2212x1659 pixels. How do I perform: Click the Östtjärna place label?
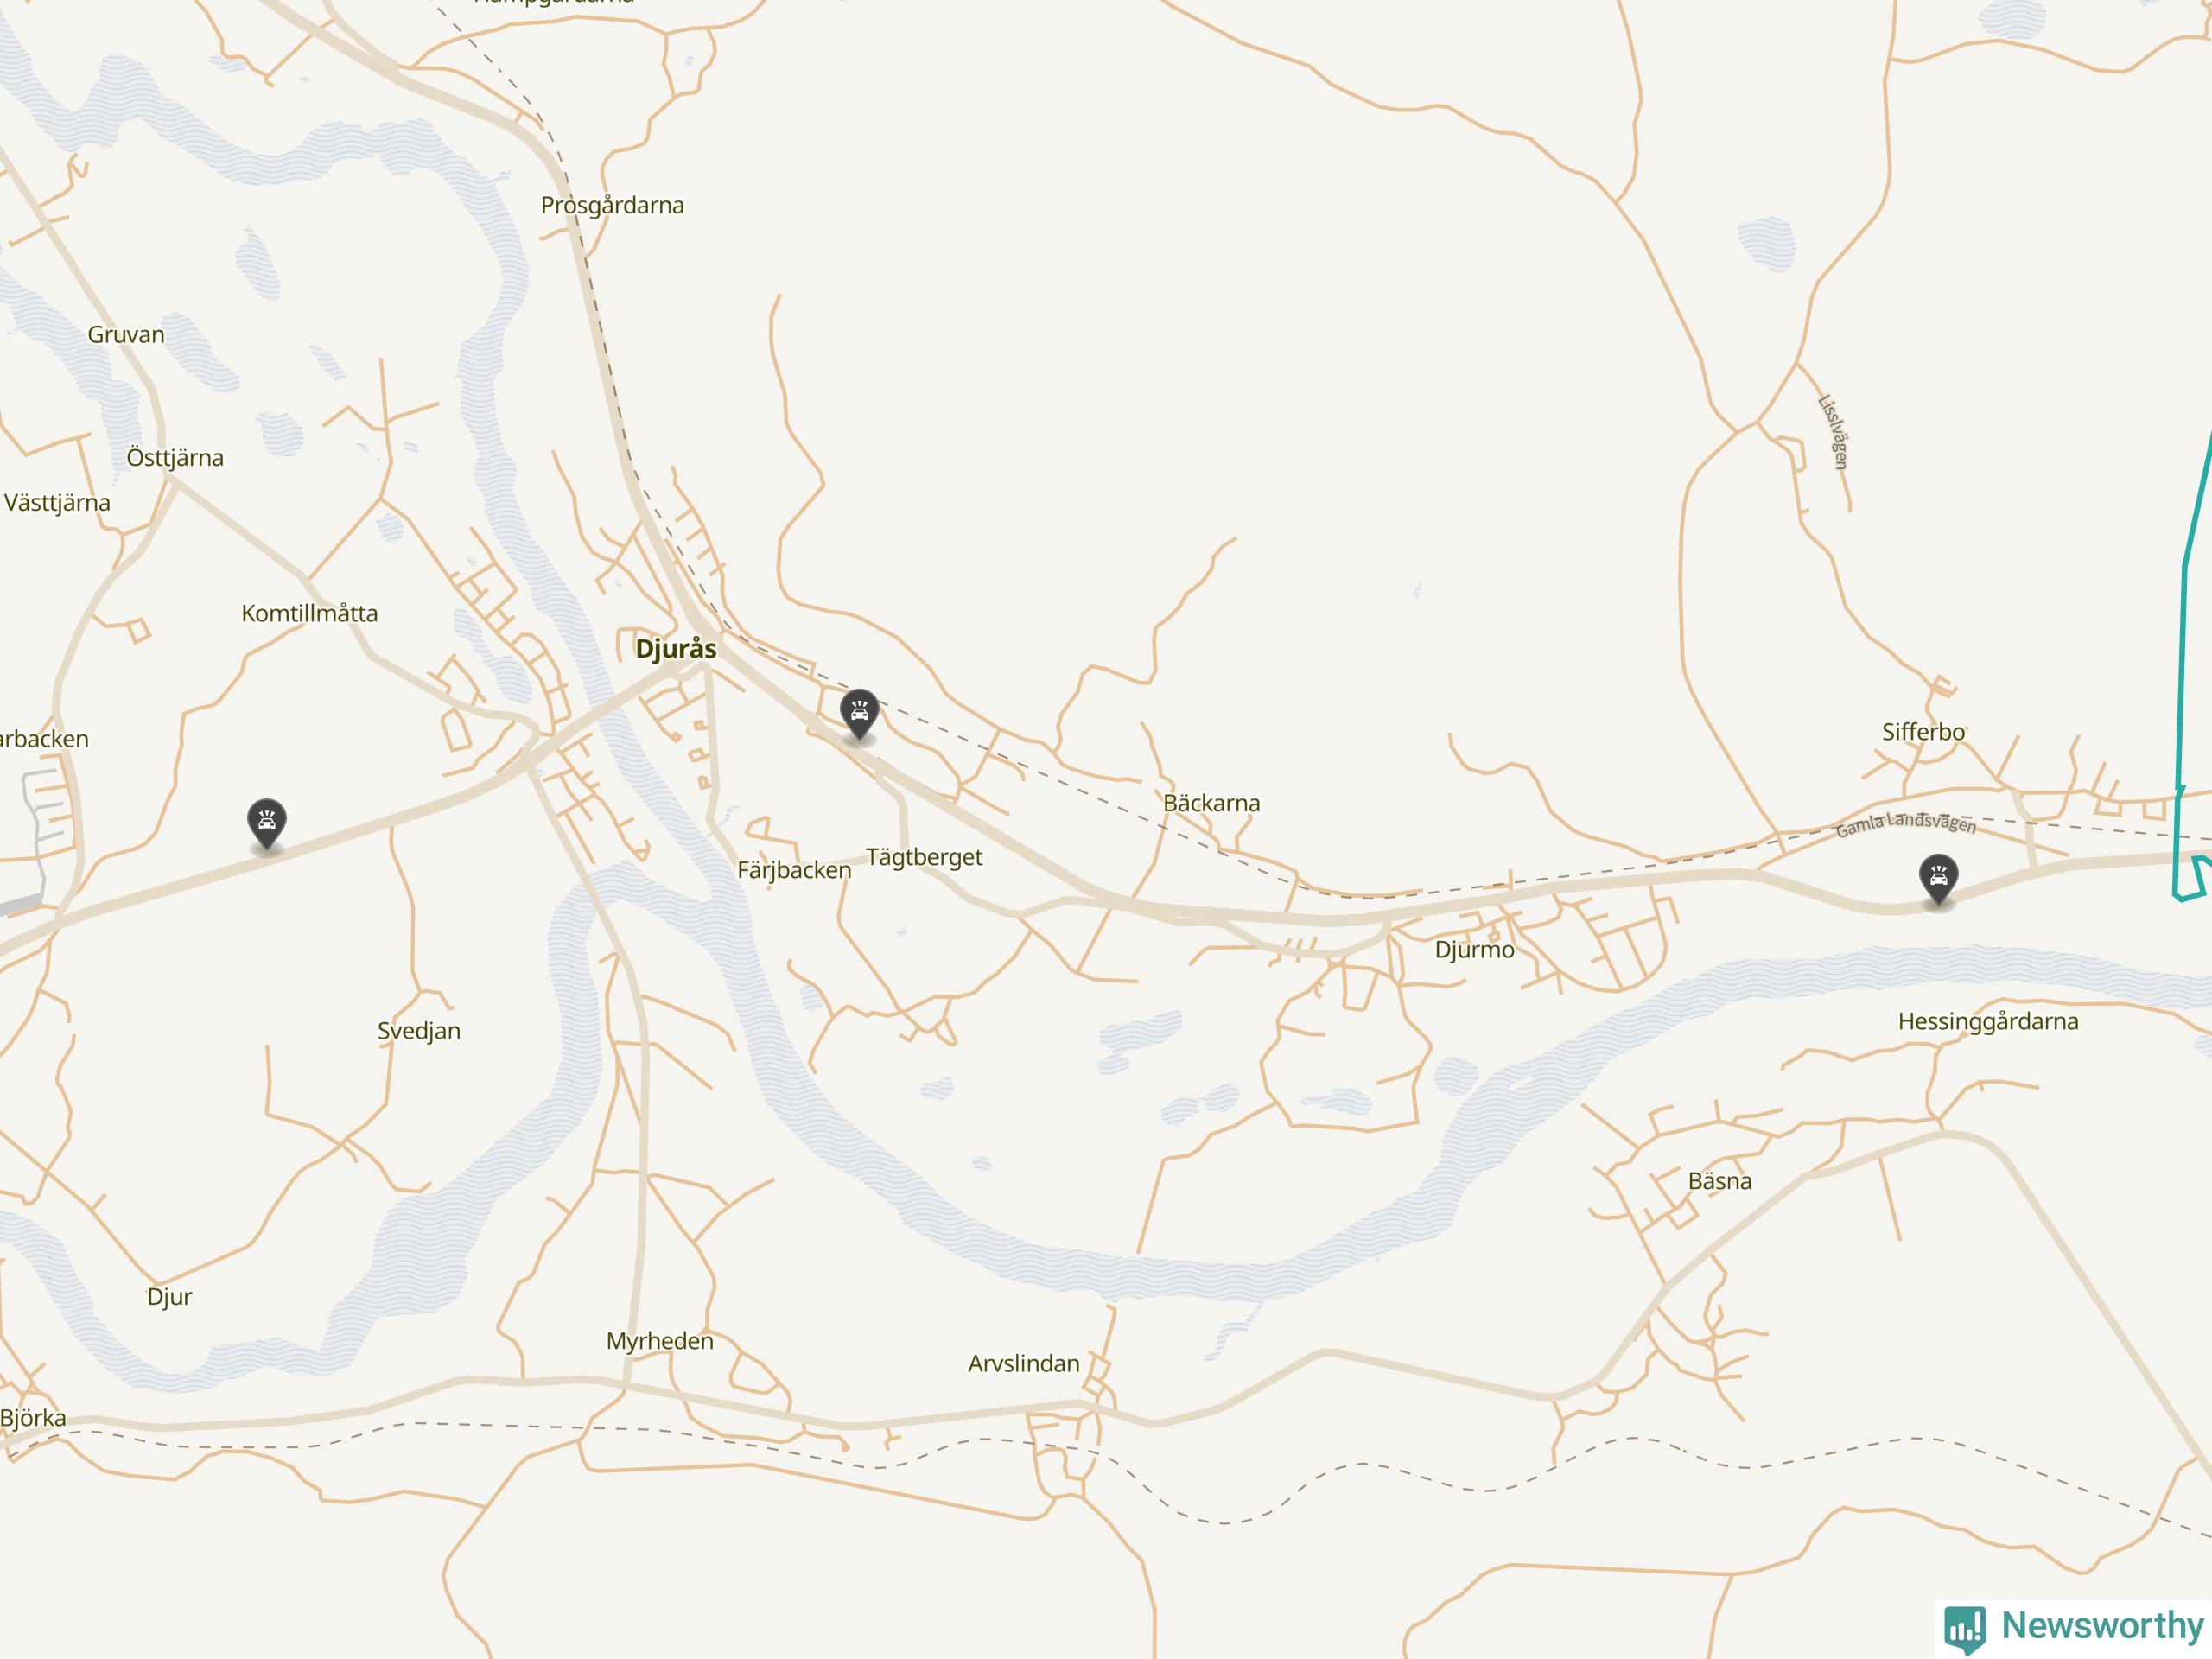point(175,458)
